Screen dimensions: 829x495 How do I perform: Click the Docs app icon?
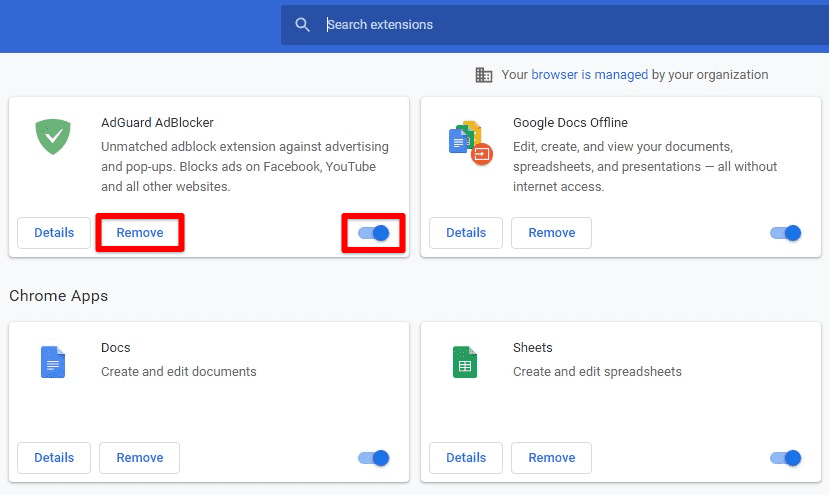pos(53,362)
